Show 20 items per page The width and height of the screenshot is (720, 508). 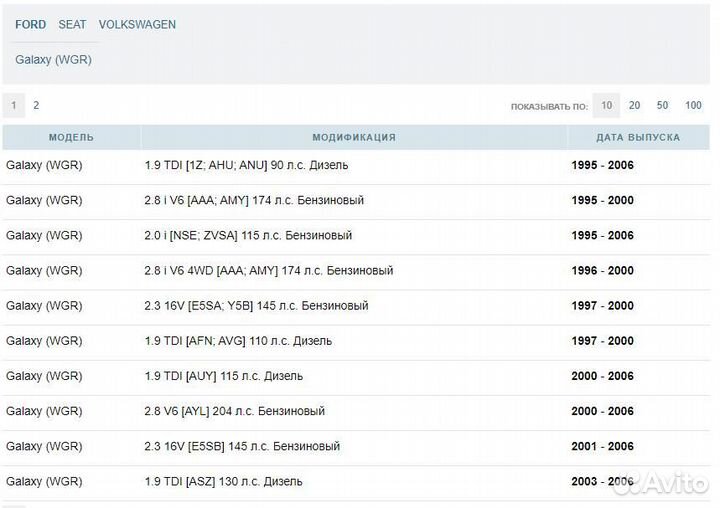click(634, 105)
